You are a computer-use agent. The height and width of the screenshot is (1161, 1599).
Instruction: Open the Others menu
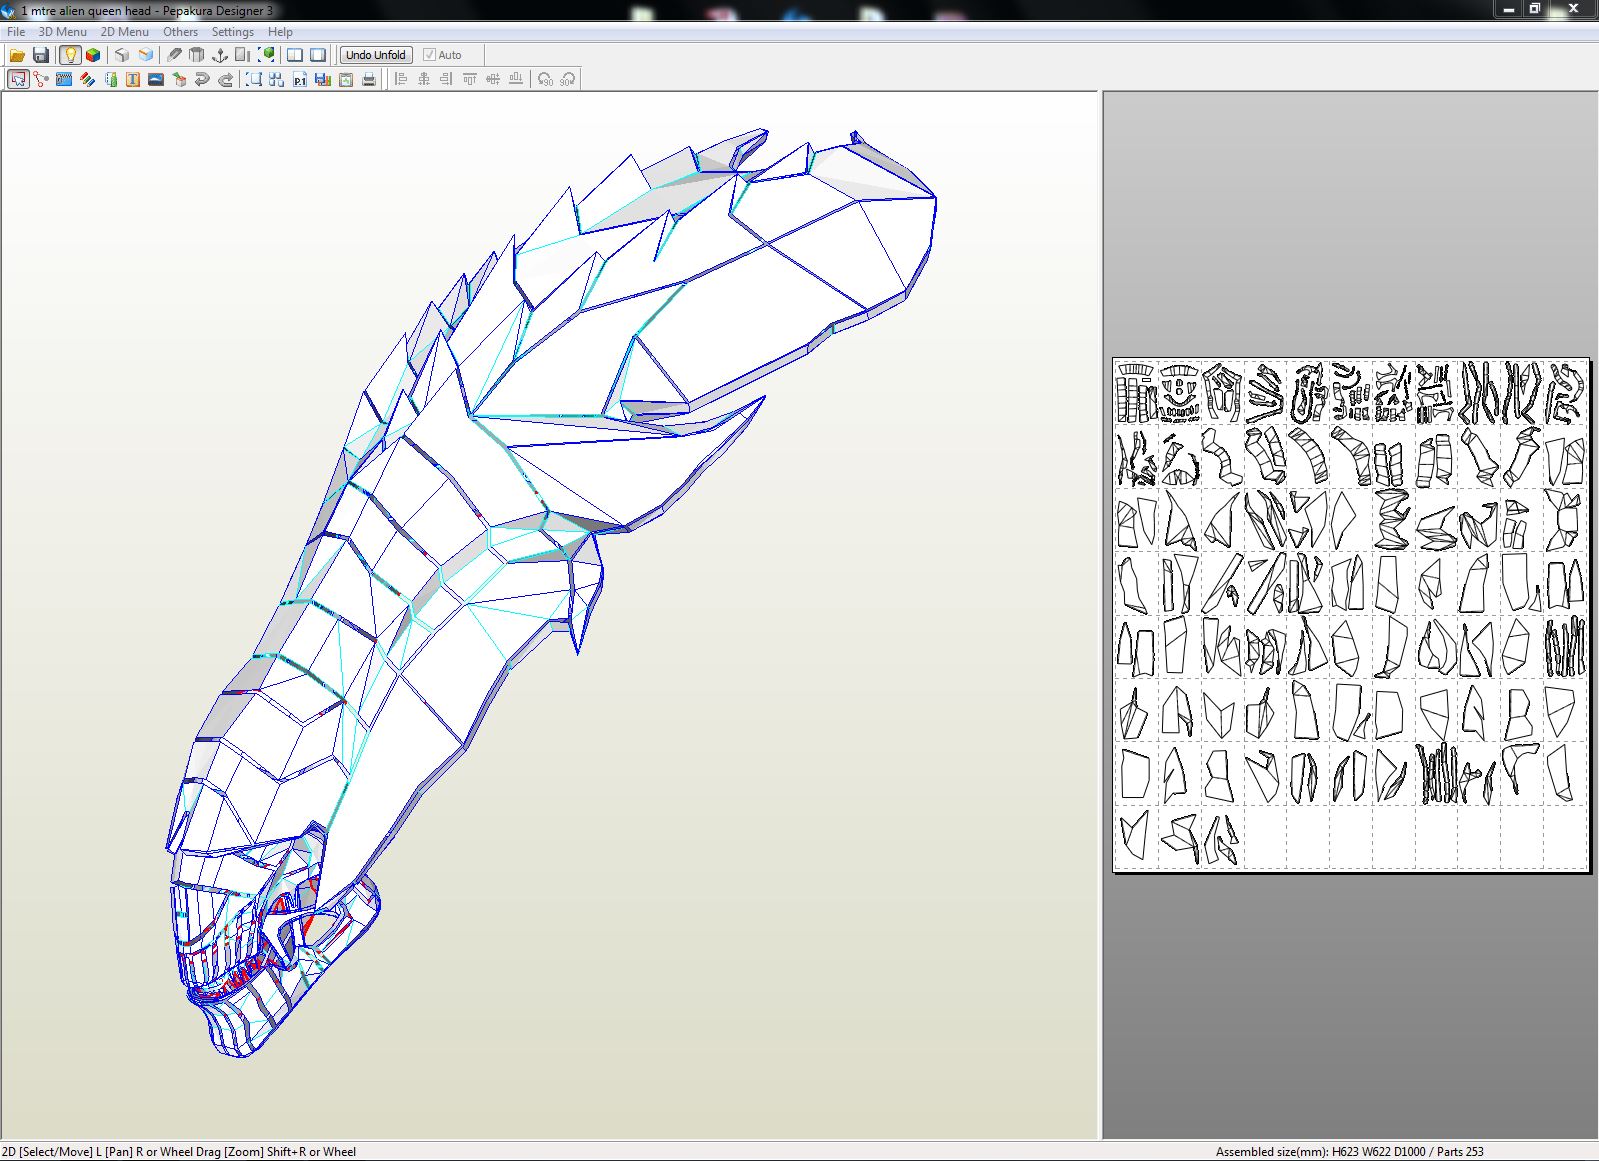point(180,31)
